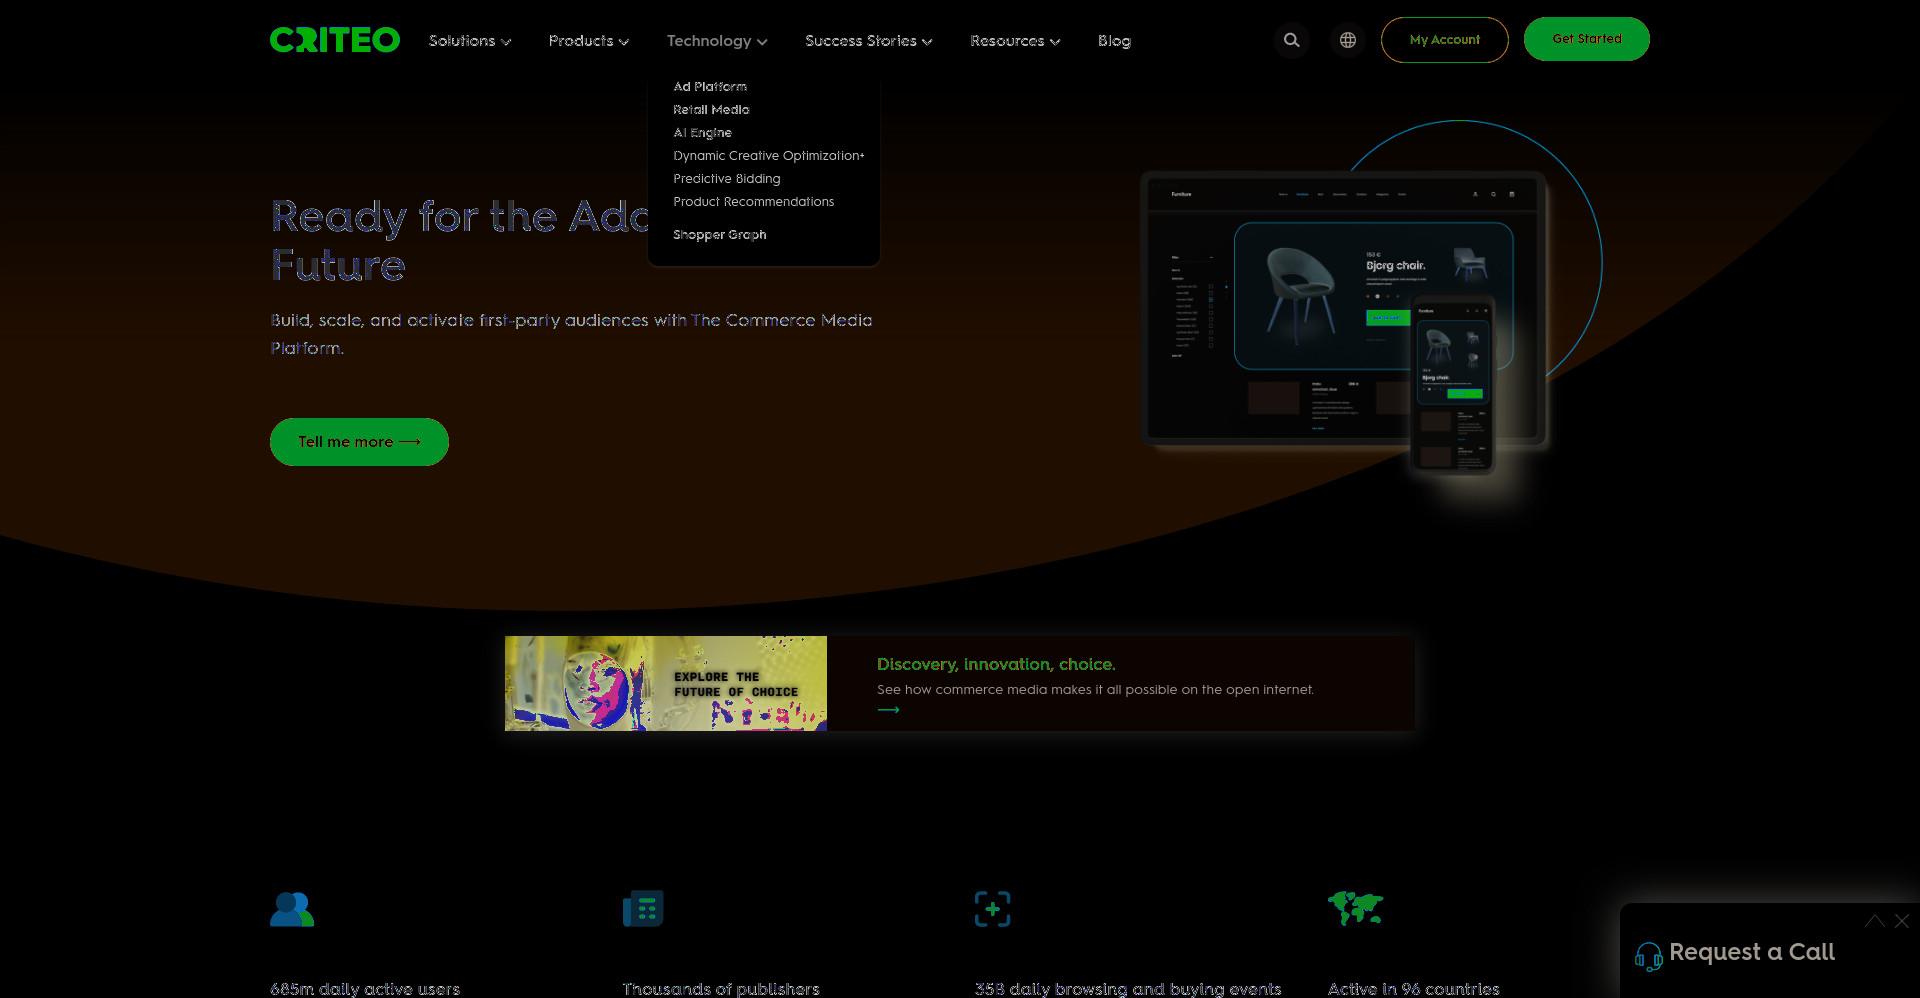This screenshot has height=998, width=1920.
Task: Choose Dynamic Creative Optimization+ menu entry
Action: click(x=769, y=156)
